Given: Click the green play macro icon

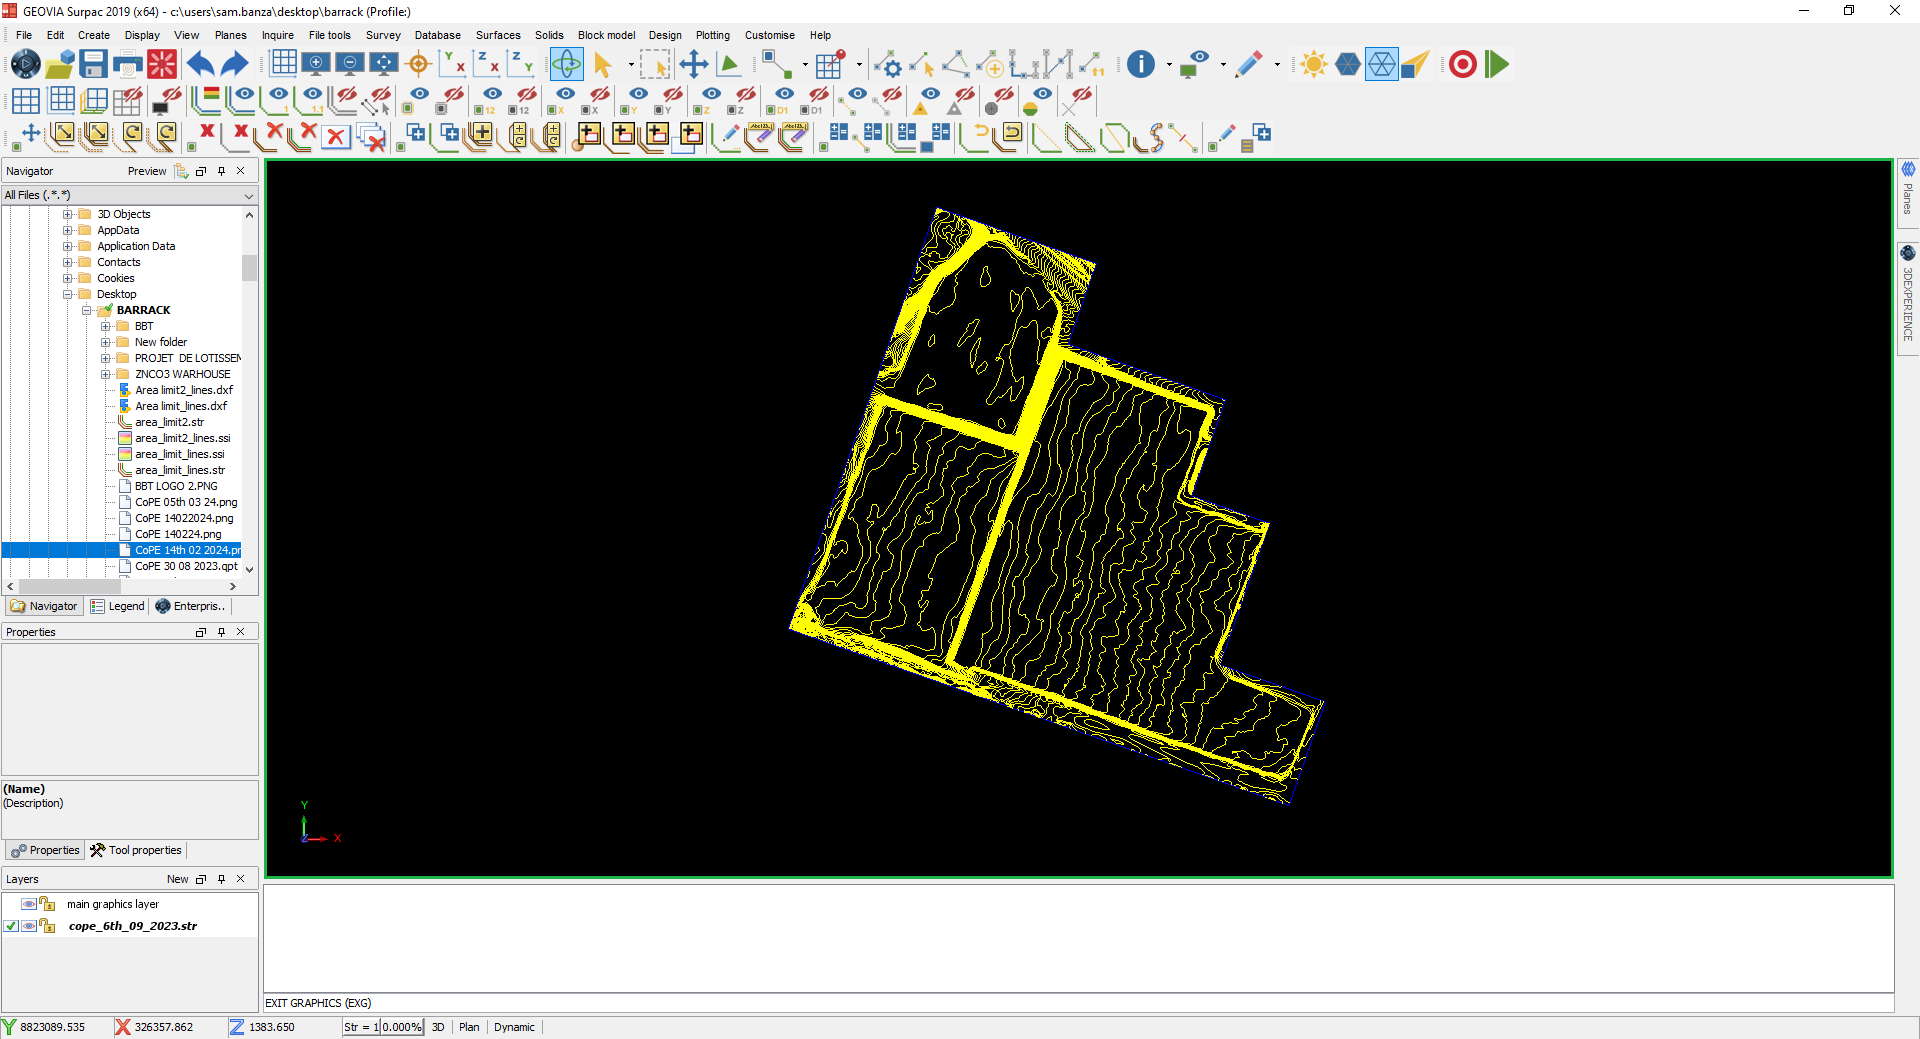Looking at the screenshot, I should click(x=1496, y=65).
